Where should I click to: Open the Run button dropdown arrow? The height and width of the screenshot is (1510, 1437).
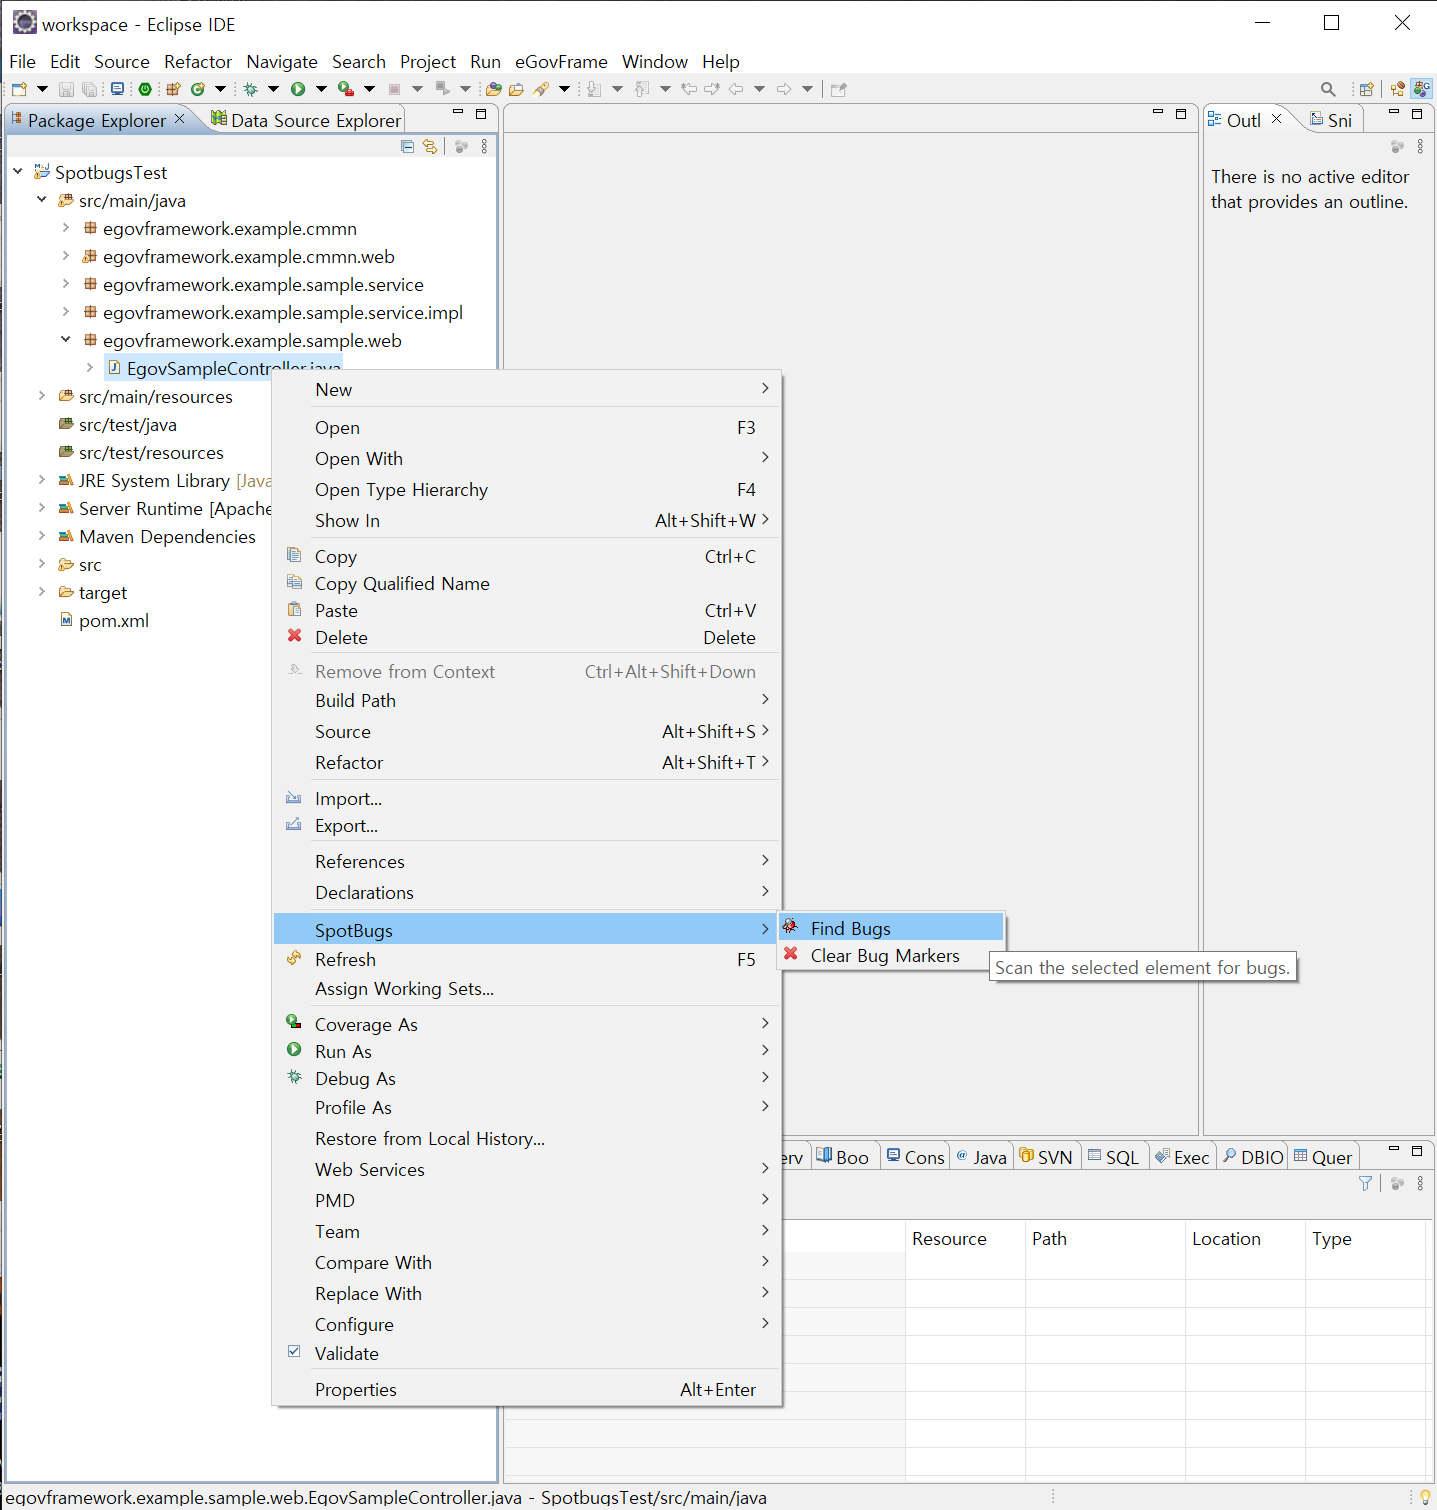[x=321, y=89]
